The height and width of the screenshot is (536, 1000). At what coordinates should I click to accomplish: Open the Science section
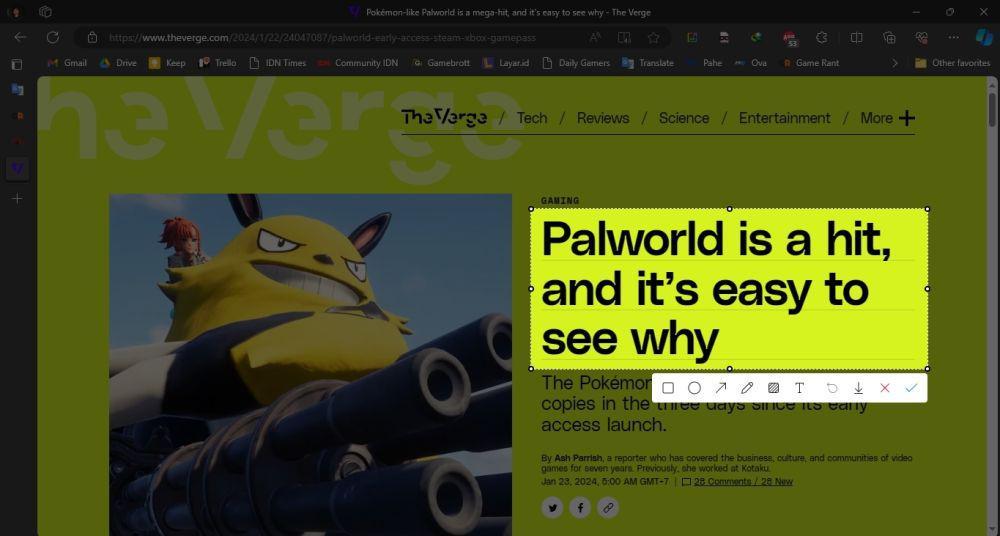(x=684, y=118)
